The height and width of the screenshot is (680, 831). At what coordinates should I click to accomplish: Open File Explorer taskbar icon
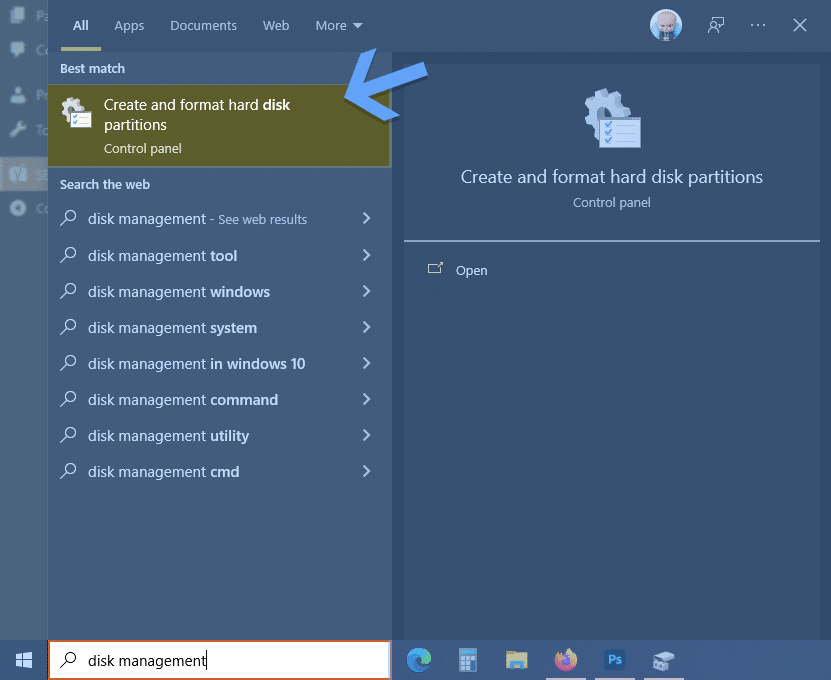[x=516, y=660]
